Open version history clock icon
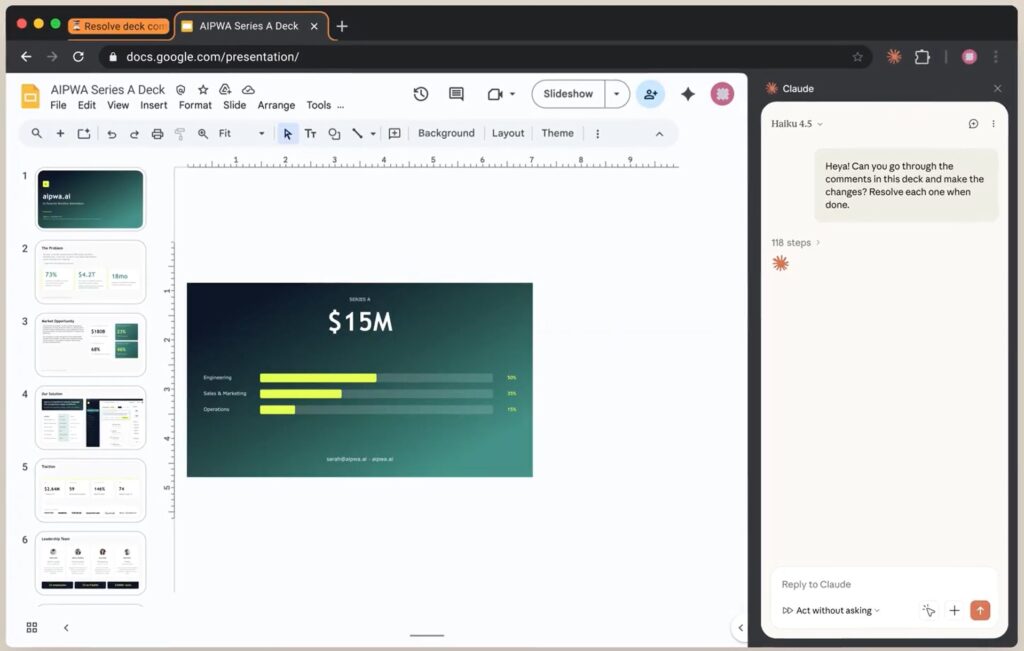The height and width of the screenshot is (651, 1024). coord(421,94)
